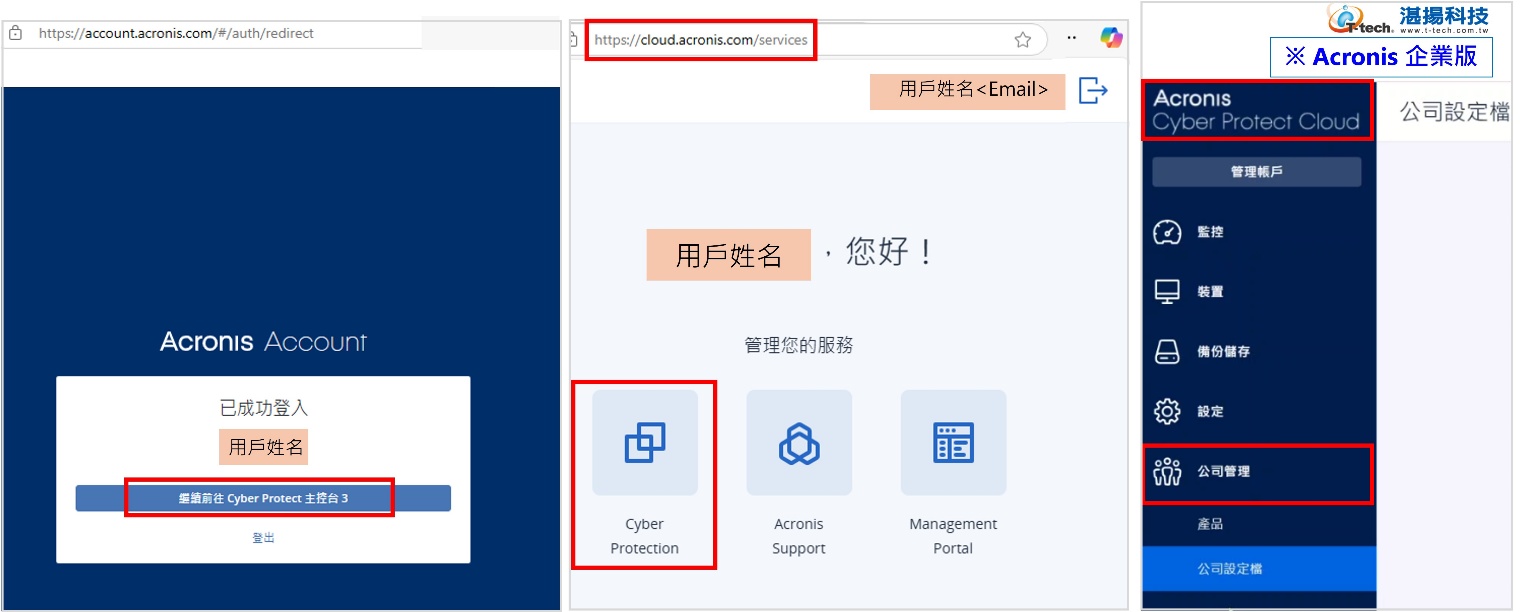This screenshot has height=612, width=1534.
Task: Click the 用戶姓名<Email> label top right
Action: pos(967,90)
